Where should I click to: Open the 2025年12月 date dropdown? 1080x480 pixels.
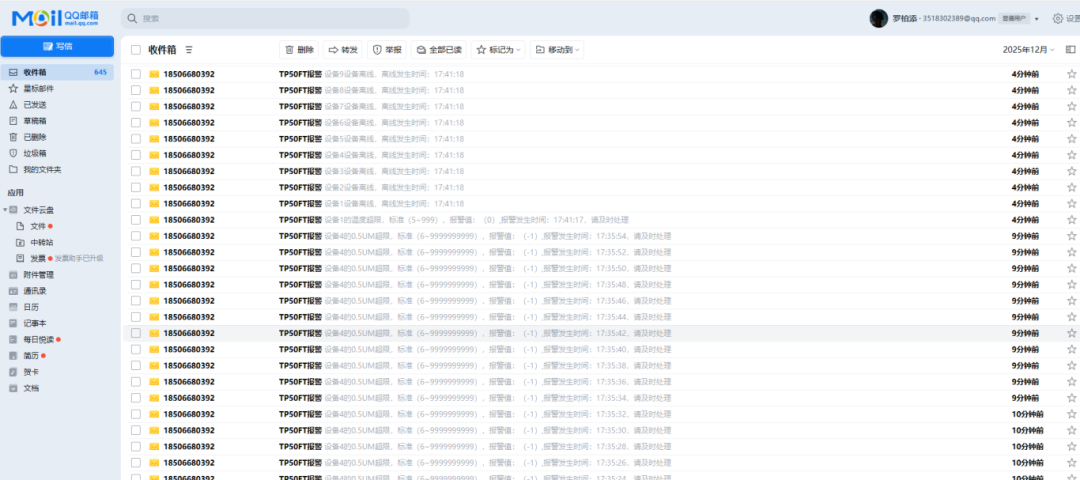point(1028,50)
